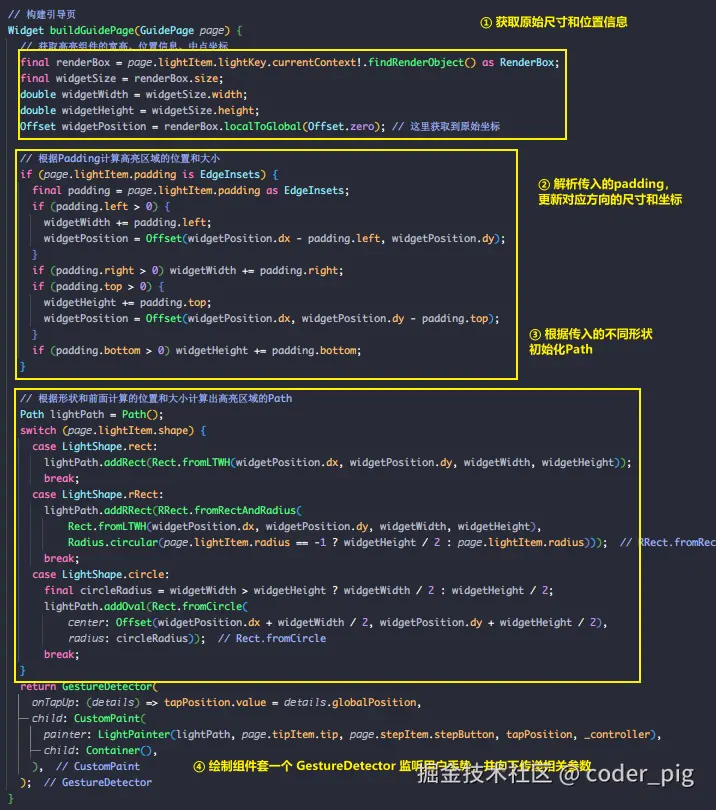
Task: Click the closing comment '// GestureDetector'
Action: point(98,783)
